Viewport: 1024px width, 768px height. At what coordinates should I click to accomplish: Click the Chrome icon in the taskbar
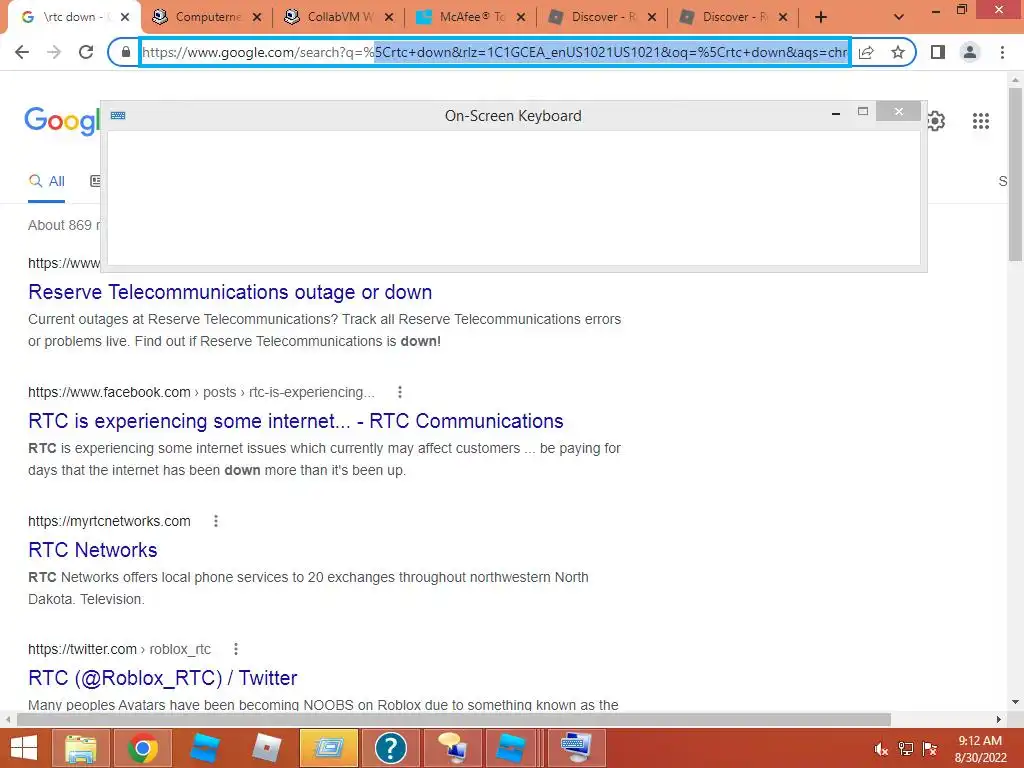143,748
